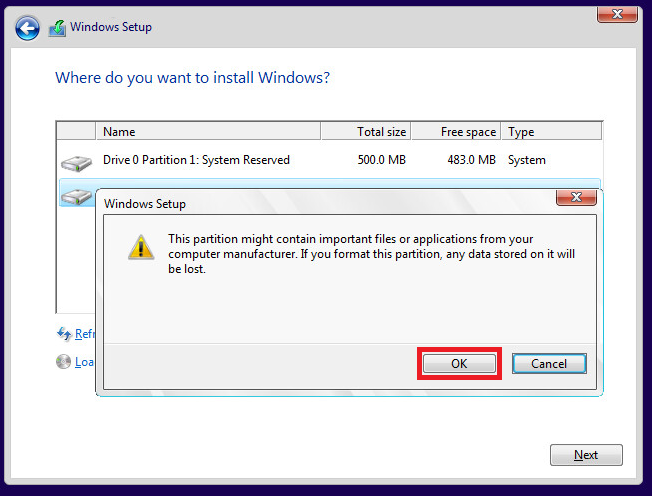Open the Load driver link

[x=84, y=362]
